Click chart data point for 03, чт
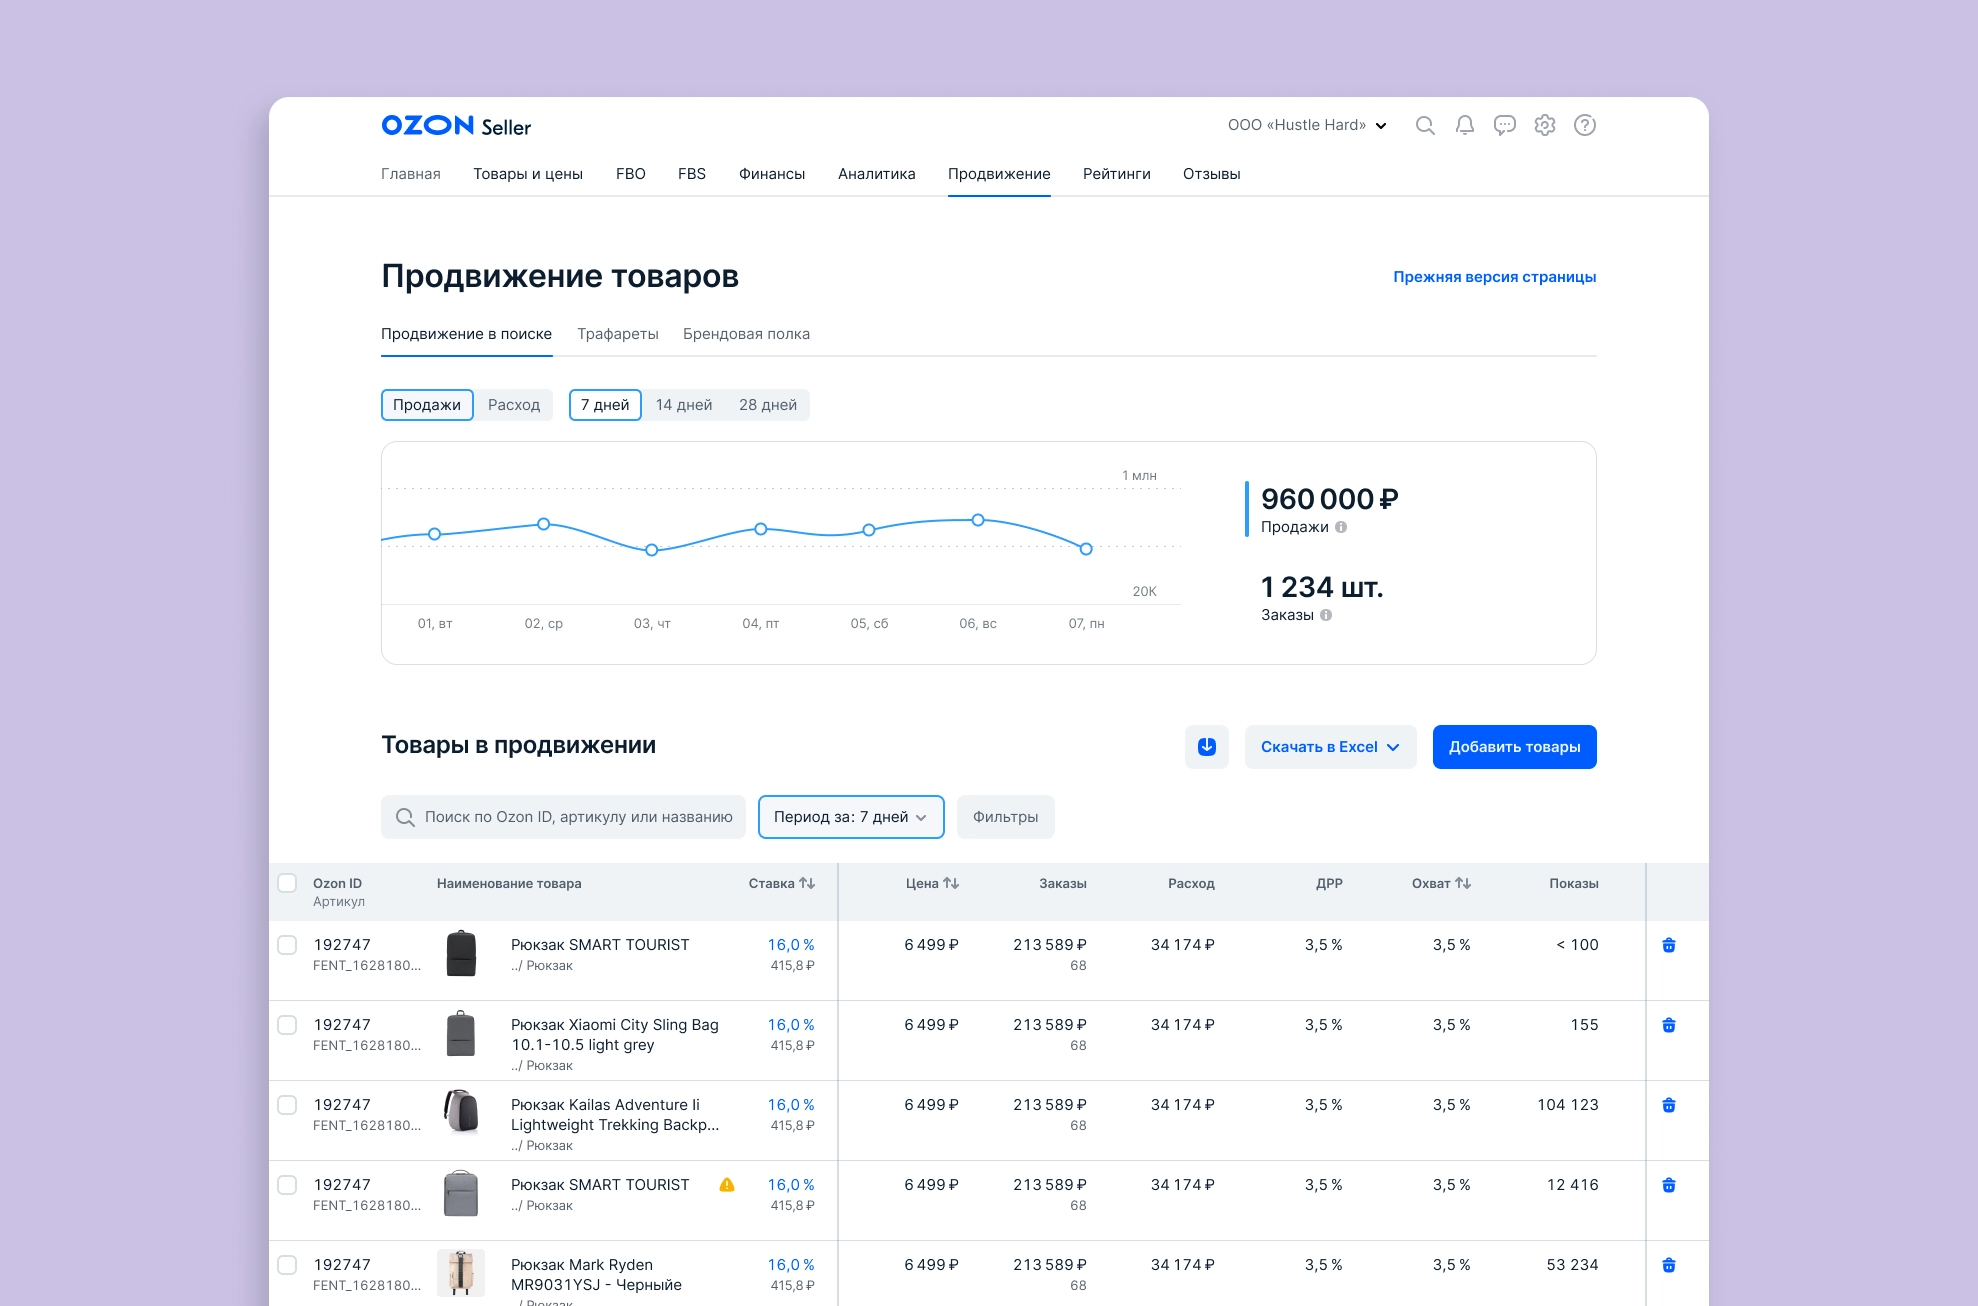This screenshot has width=1978, height=1306. [652, 550]
